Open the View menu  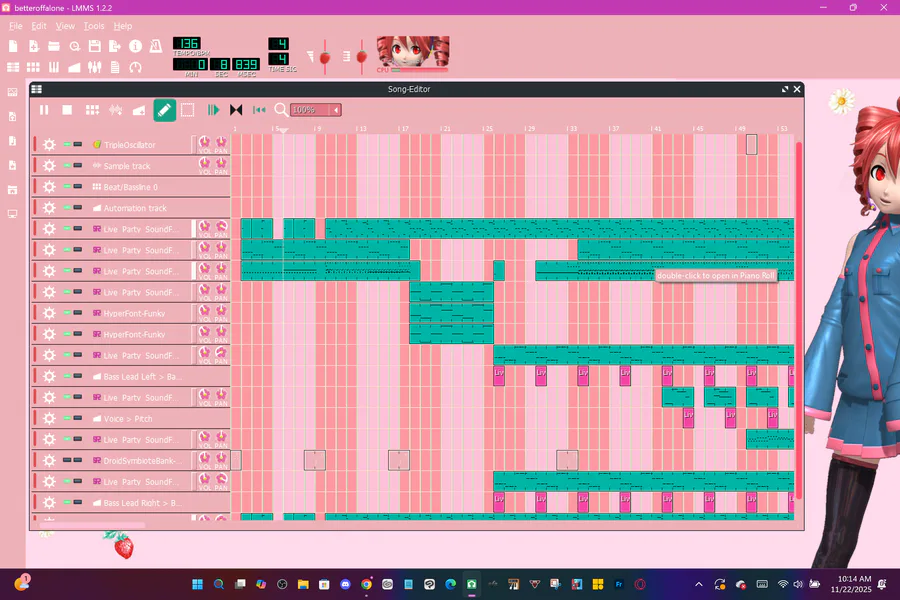(65, 26)
